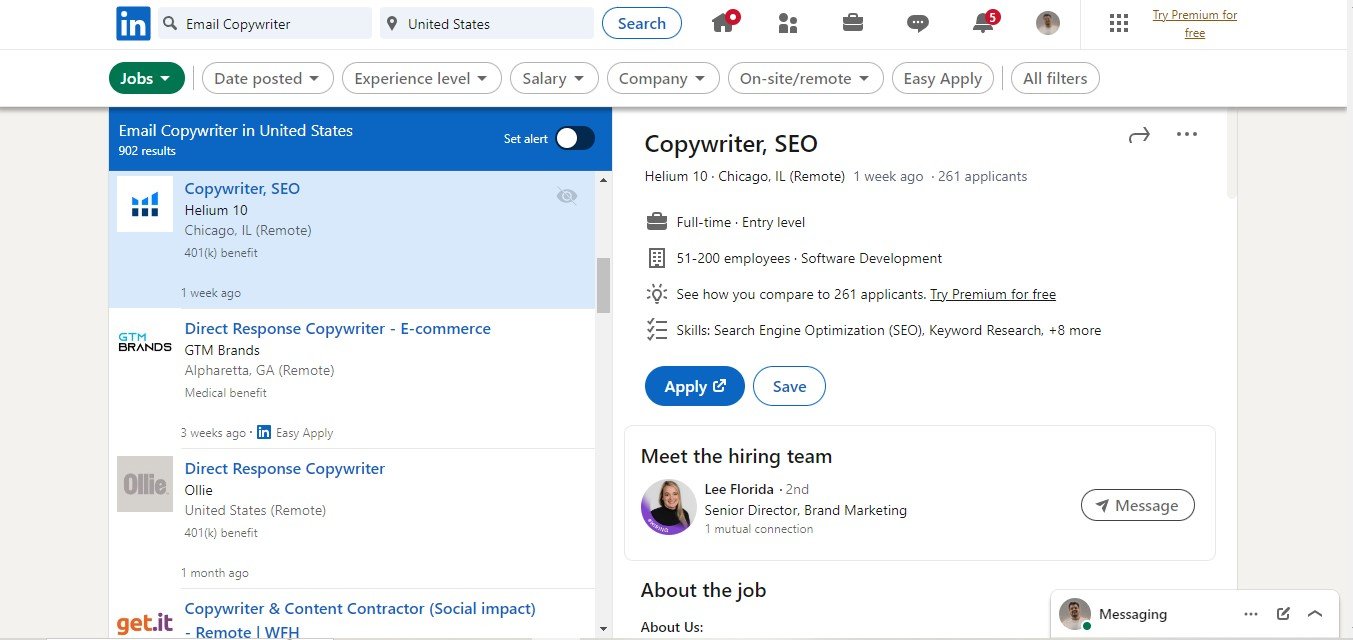Open Direct Response Copywriter - E-commerce listing
This screenshot has width=1353, height=640.
point(338,328)
